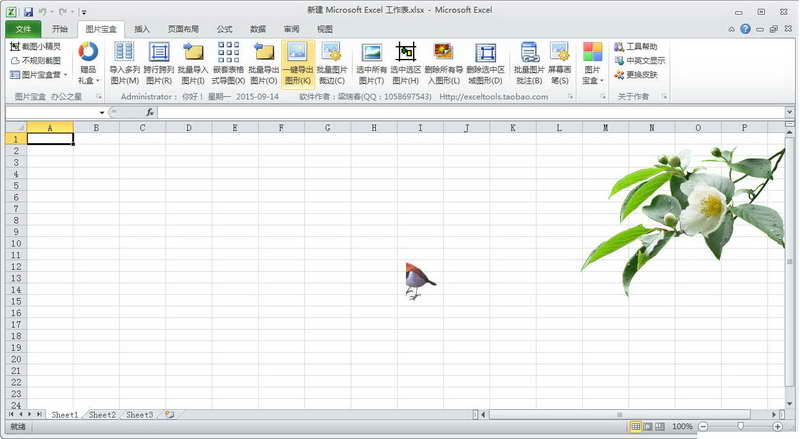
Task: Click the Sheet1 tab
Action: (x=65, y=415)
